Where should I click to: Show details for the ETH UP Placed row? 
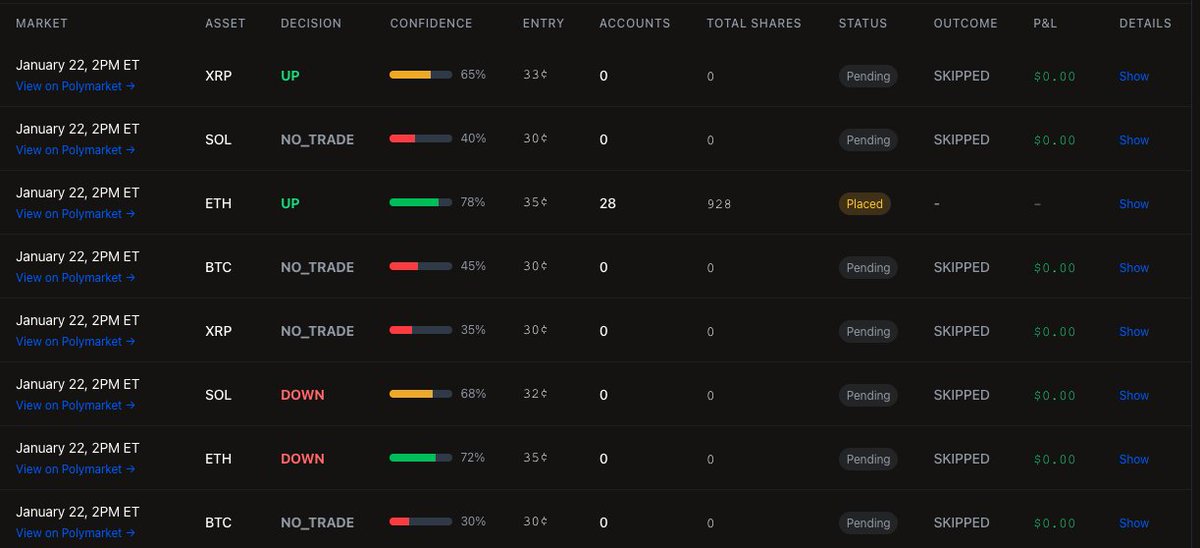coord(1134,204)
